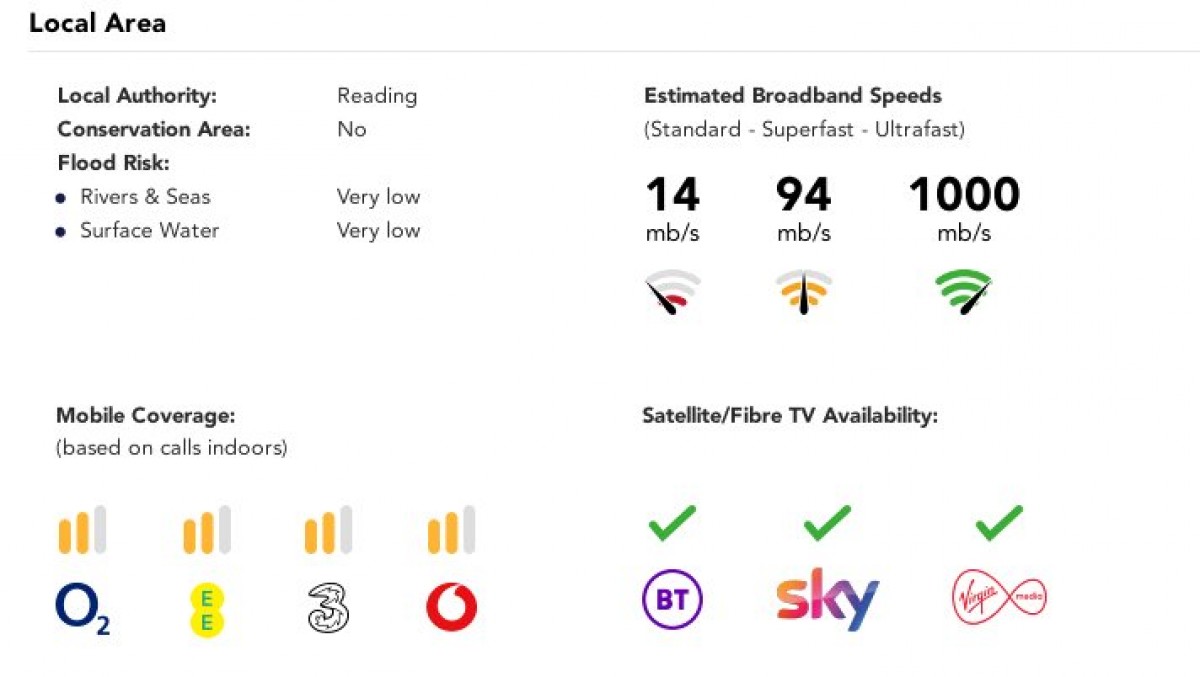Screen dimensions: 1200x677
Task: Select the Three network logo
Action: coord(328,608)
